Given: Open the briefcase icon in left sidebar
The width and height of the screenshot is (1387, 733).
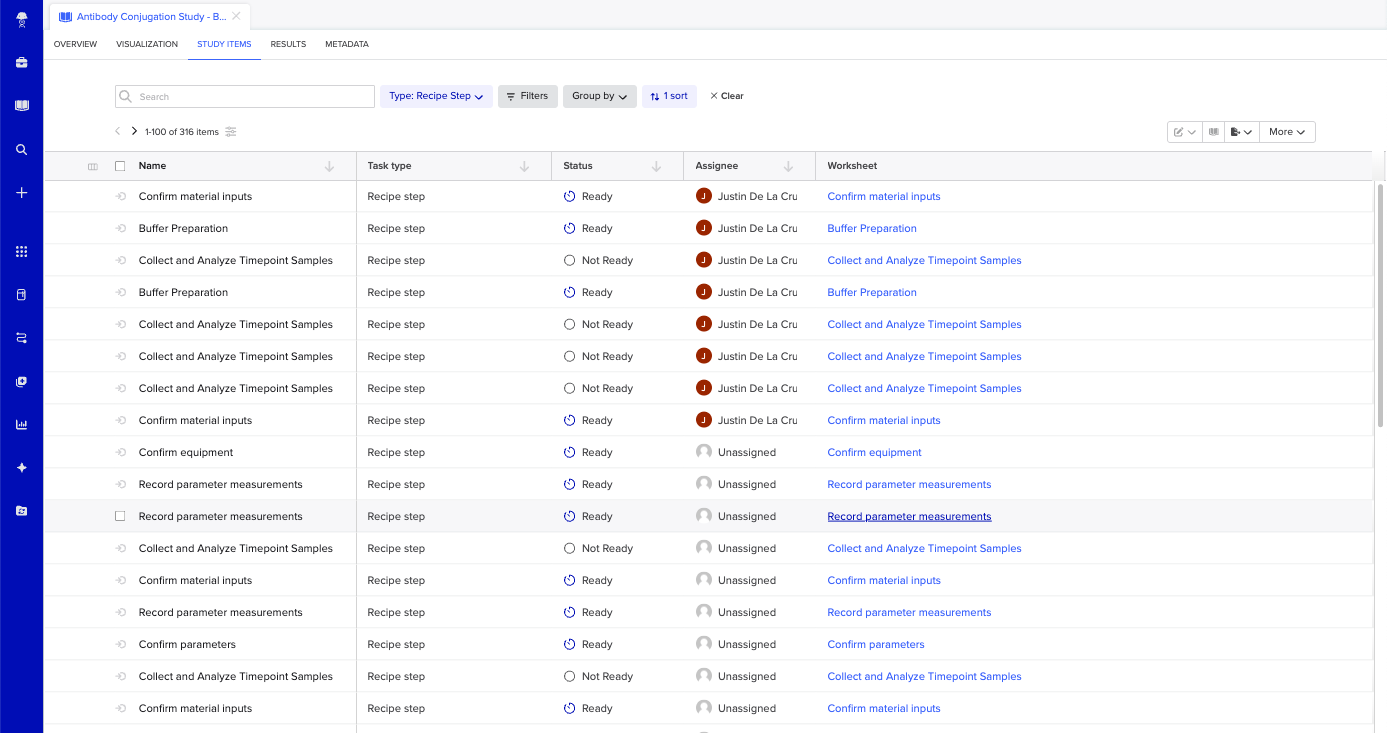Looking at the screenshot, I should (x=21, y=63).
